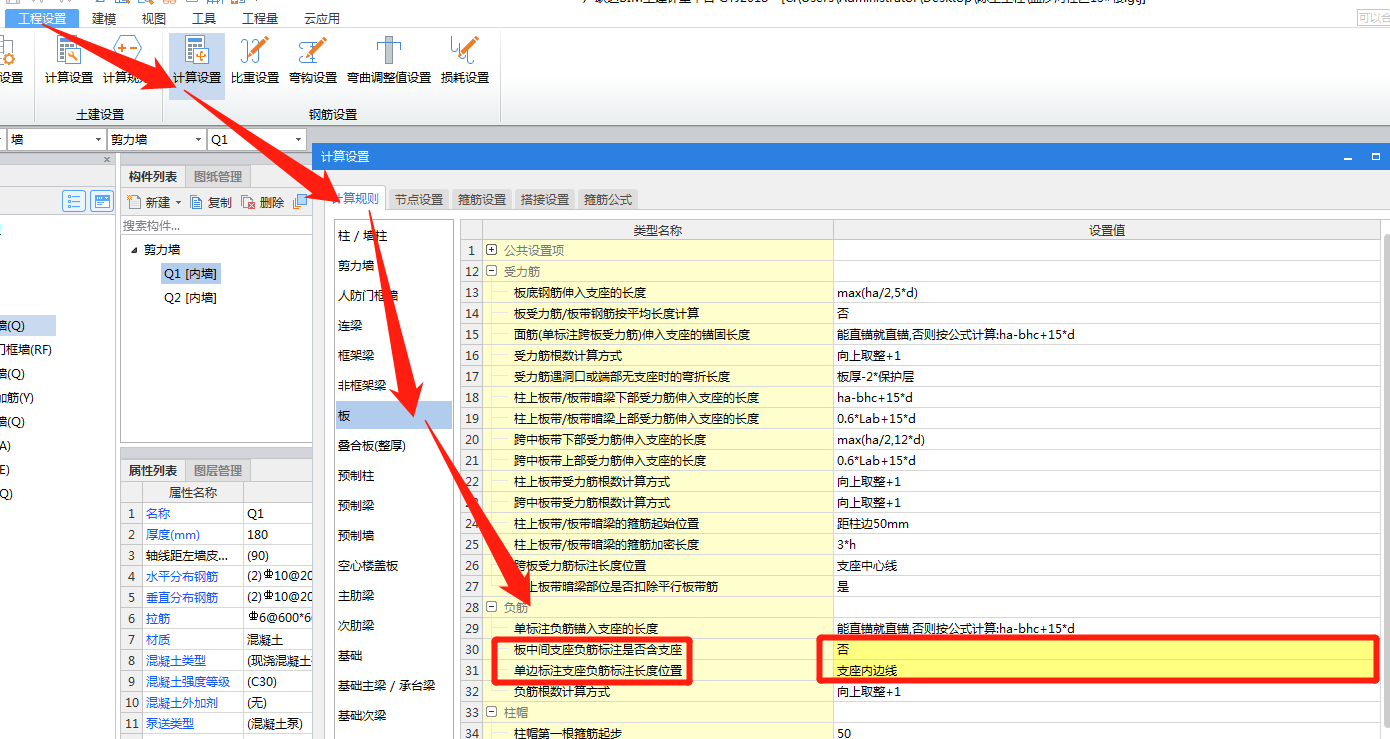Image resolution: width=1390 pixels, height=739 pixels.
Task: Expand 公共设置项 group in row 1
Action: pos(491,250)
